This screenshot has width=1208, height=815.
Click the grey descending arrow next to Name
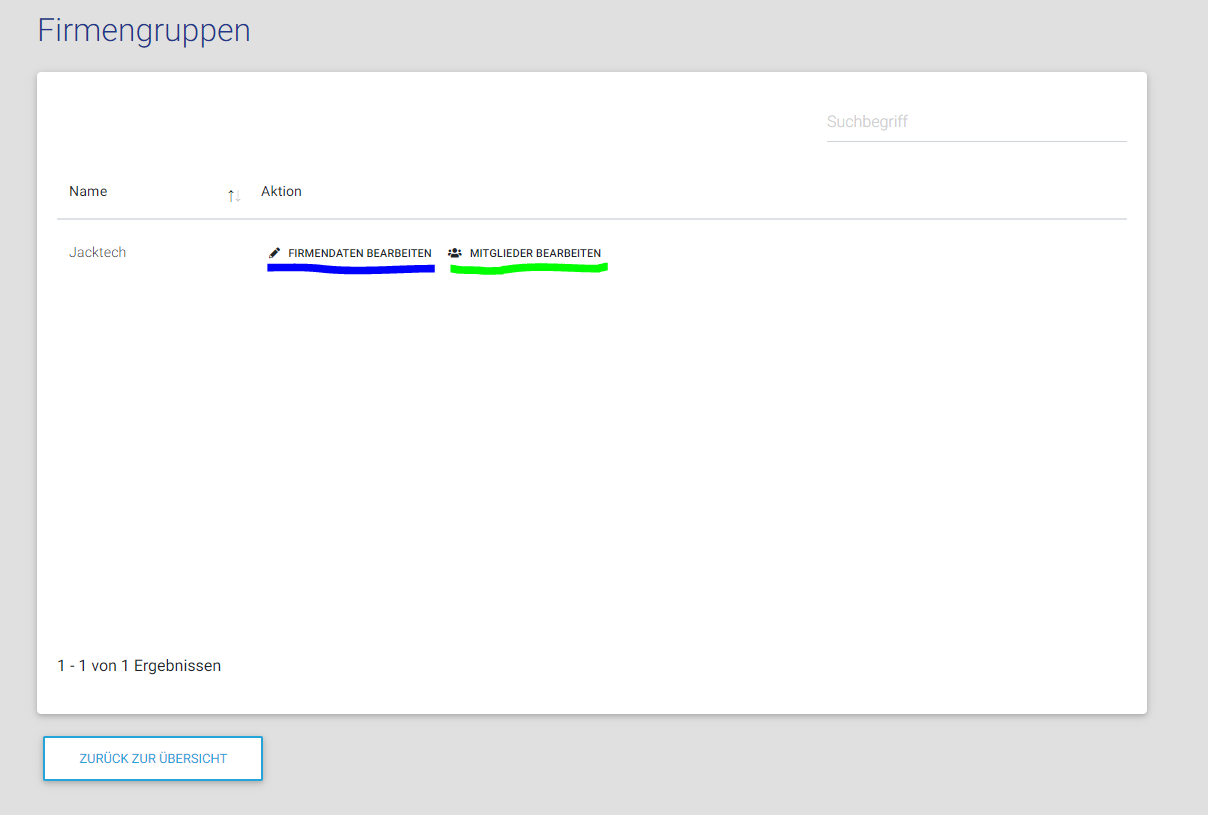[x=237, y=196]
